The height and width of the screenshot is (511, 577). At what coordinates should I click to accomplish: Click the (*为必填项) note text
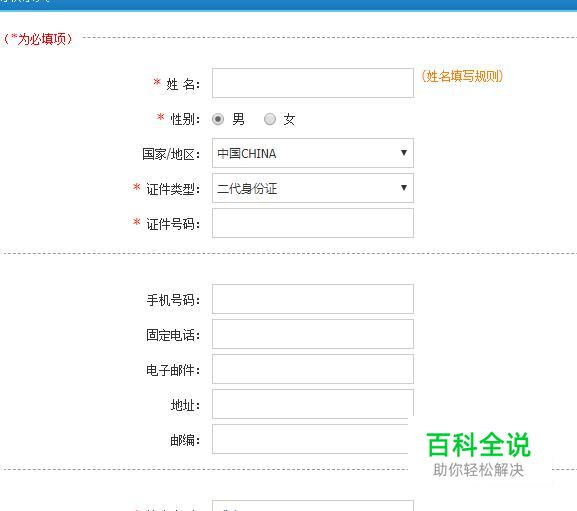(x=38, y=39)
